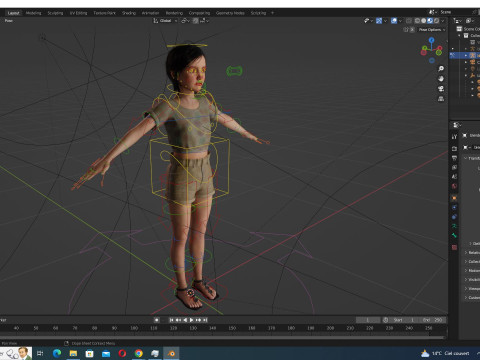The width and height of the screenshot is (480, 360).
Task: Switch perspective/orthographic view icon
Action: (441, 99)
